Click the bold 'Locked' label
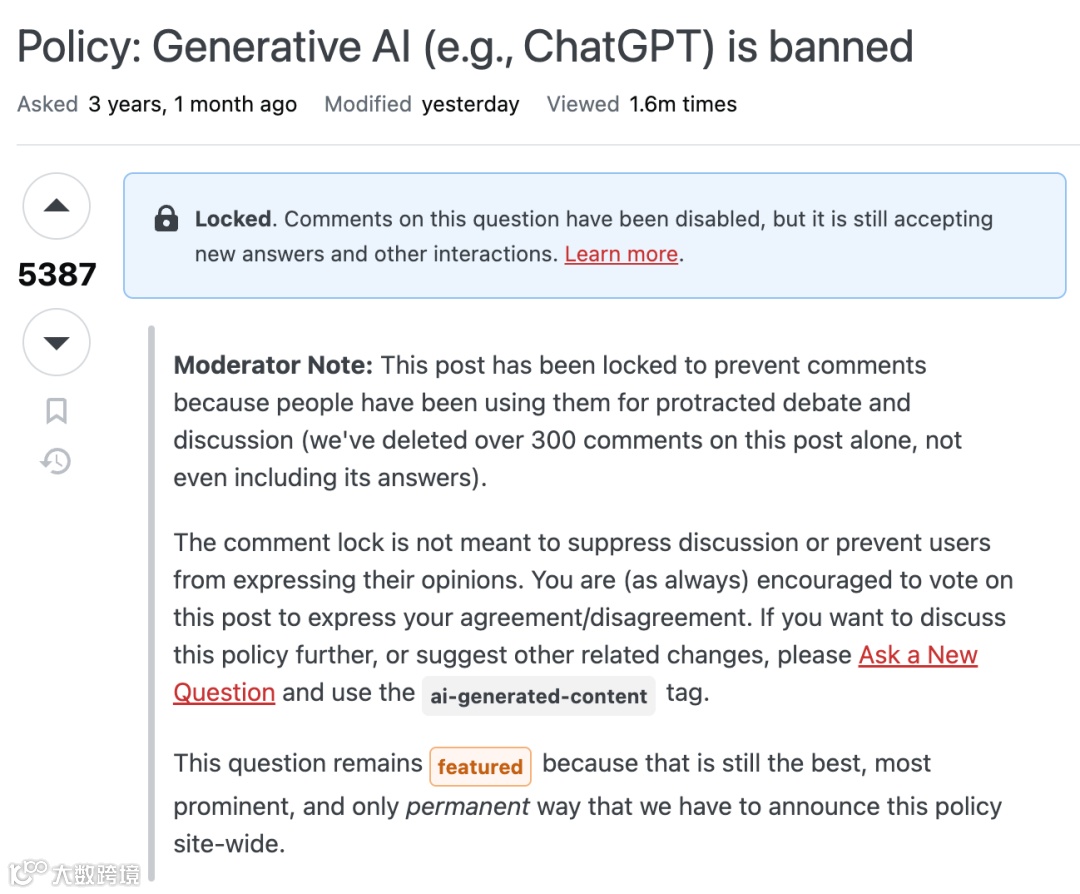The height and width of the screenshot is (894, 1080). [233, 219]
